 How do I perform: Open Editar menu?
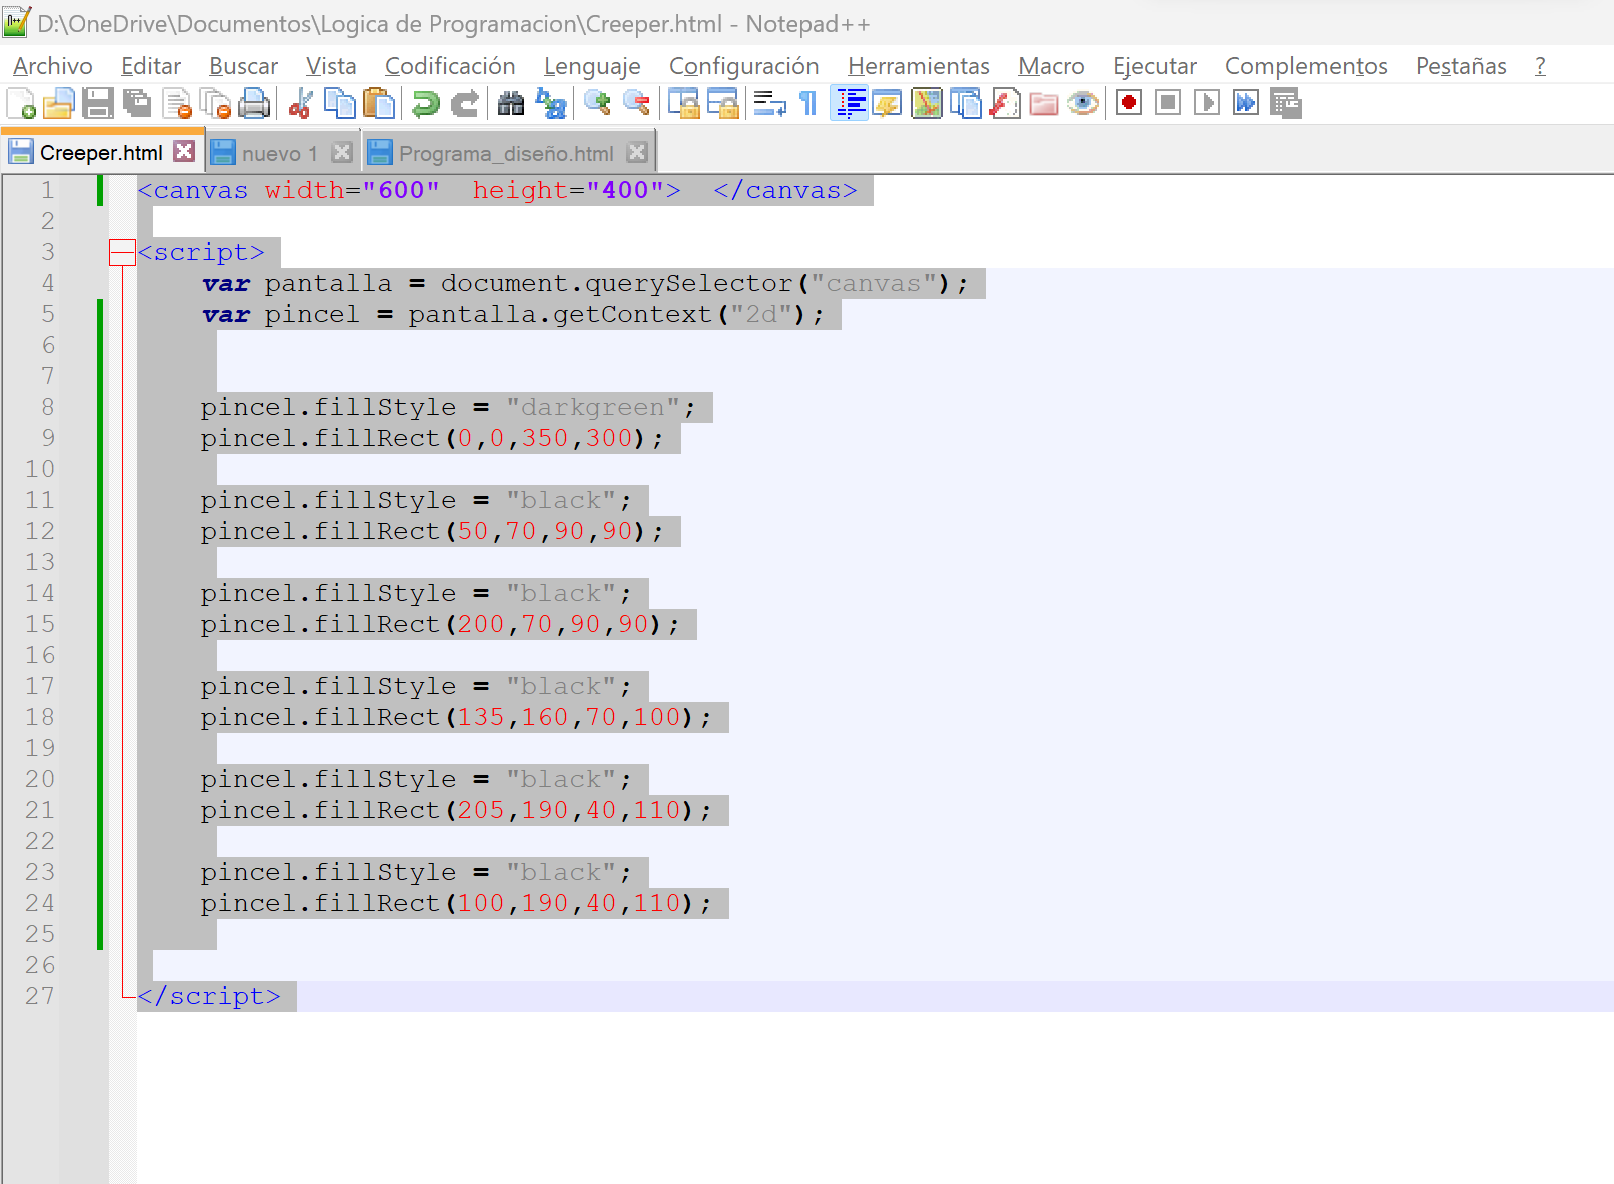pyautogui.click(x=151, y=66)
